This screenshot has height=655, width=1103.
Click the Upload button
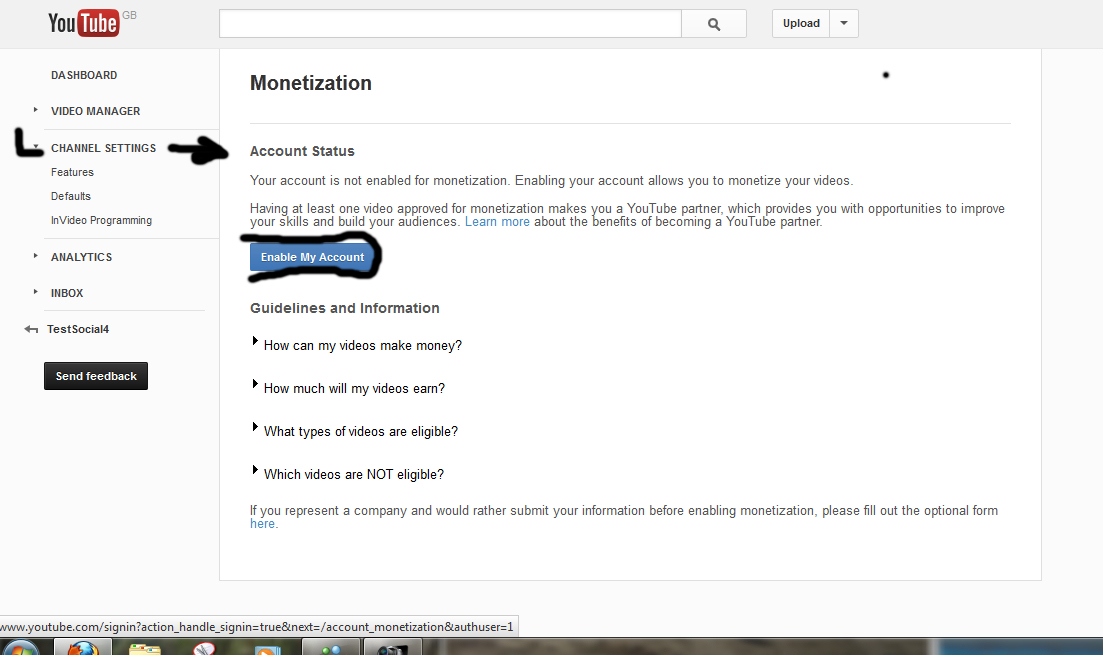pyautogui.click(x=801, y=23)
